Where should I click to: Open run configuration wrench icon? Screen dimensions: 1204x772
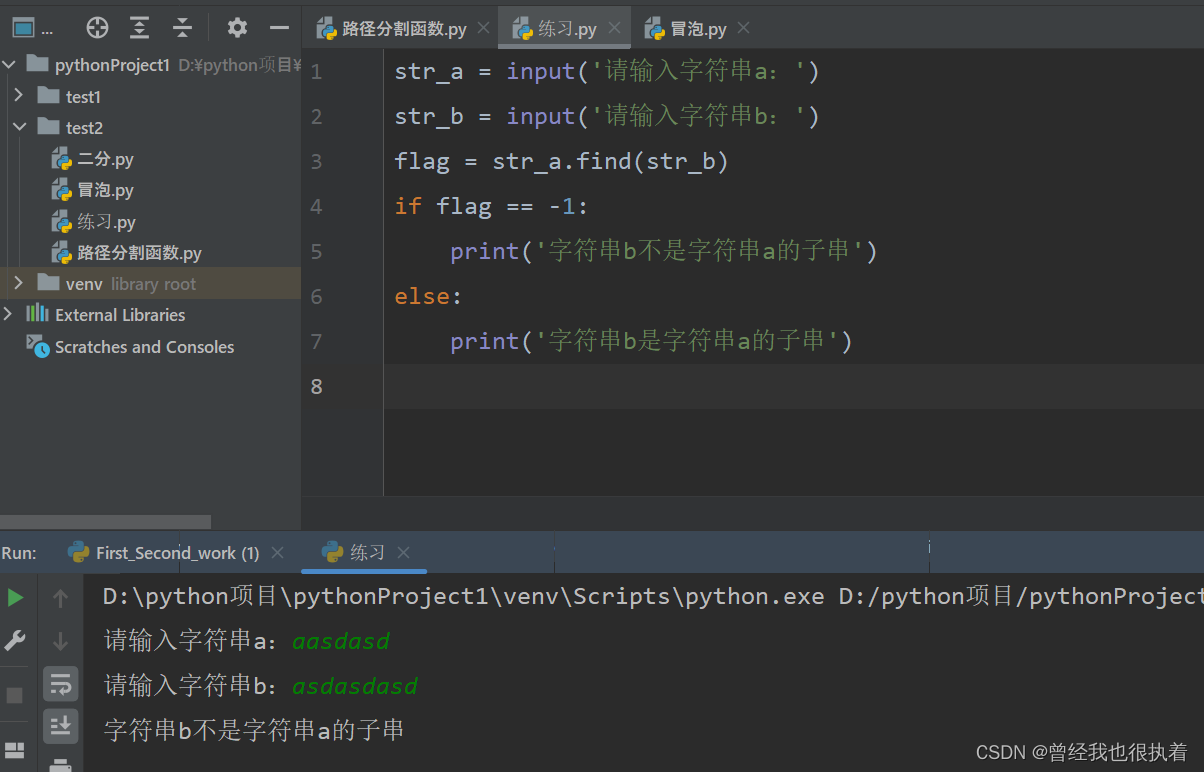click(15, 640)
